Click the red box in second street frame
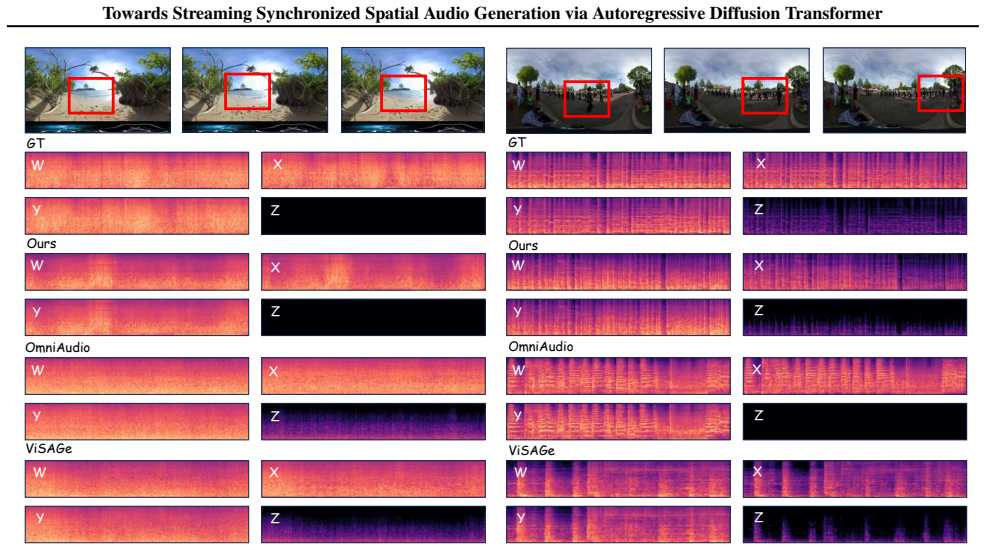 [765, 96]
